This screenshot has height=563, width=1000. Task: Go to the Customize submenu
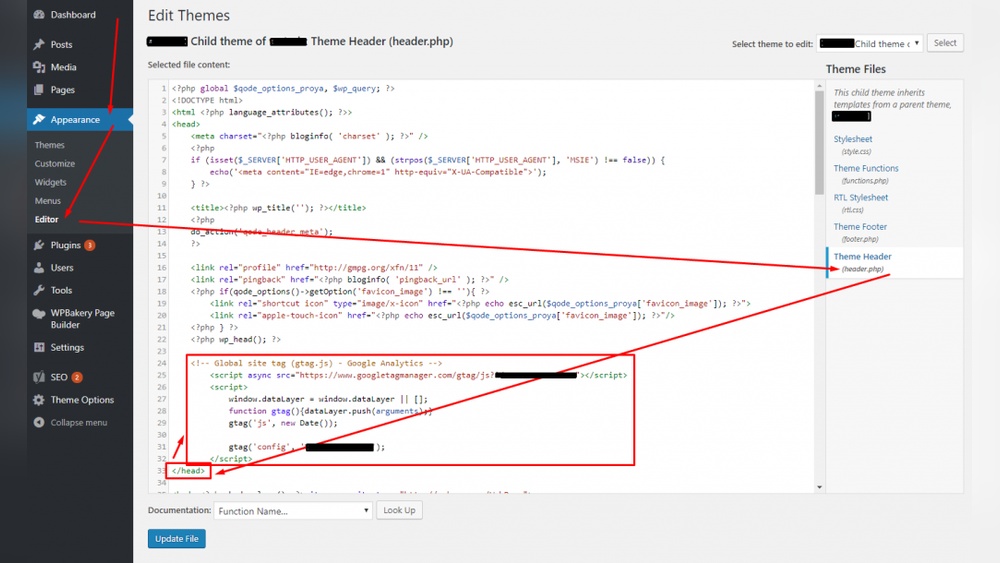pyautogui.click(x=55, y=163)
